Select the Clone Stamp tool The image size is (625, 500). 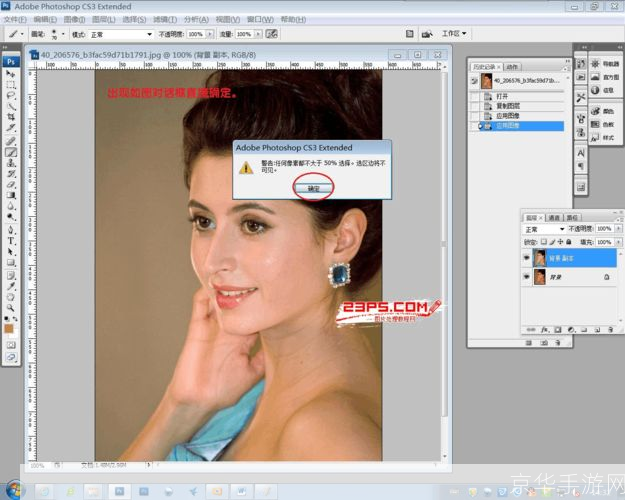tap(11, 163)
